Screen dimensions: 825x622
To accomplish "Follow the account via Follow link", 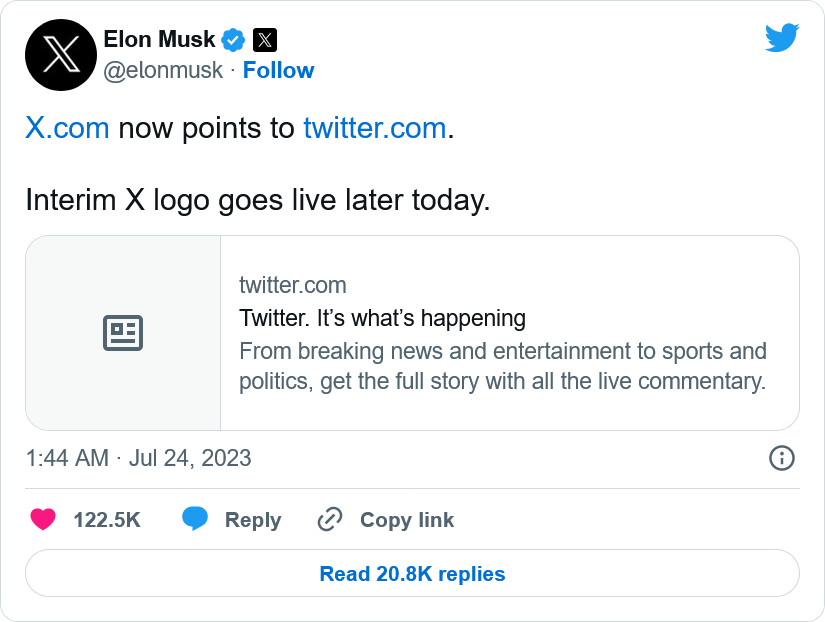I will [278, 70].
